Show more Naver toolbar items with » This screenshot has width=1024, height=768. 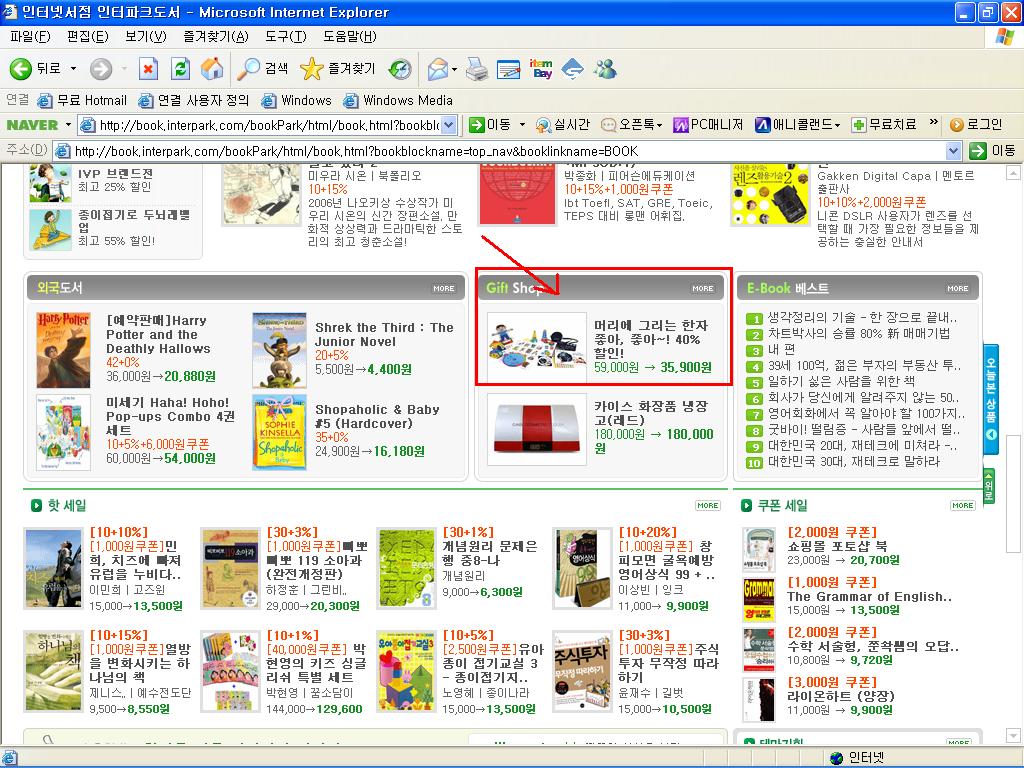(x=933, y=123)
